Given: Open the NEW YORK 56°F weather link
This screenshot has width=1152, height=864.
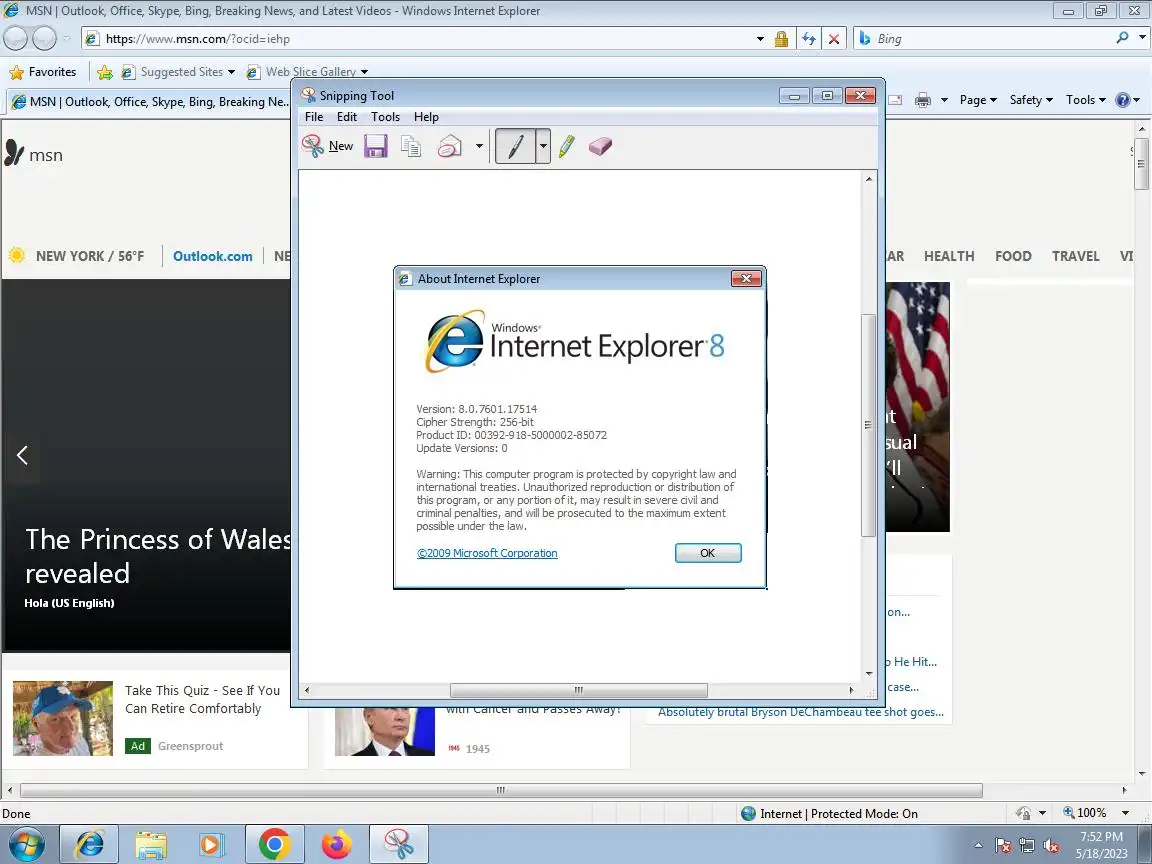Looking at the screenshot, I should point(76,256).
